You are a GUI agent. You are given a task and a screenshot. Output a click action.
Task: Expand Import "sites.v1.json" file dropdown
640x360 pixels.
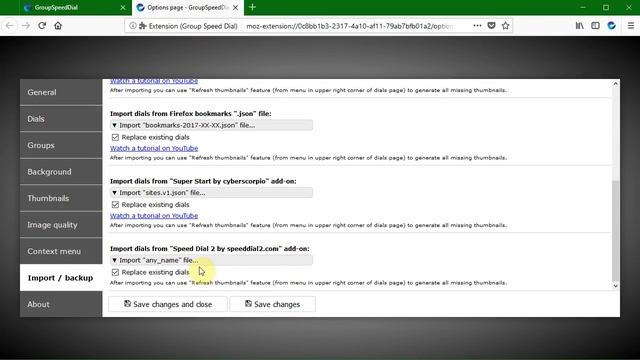tap(211, 193)
